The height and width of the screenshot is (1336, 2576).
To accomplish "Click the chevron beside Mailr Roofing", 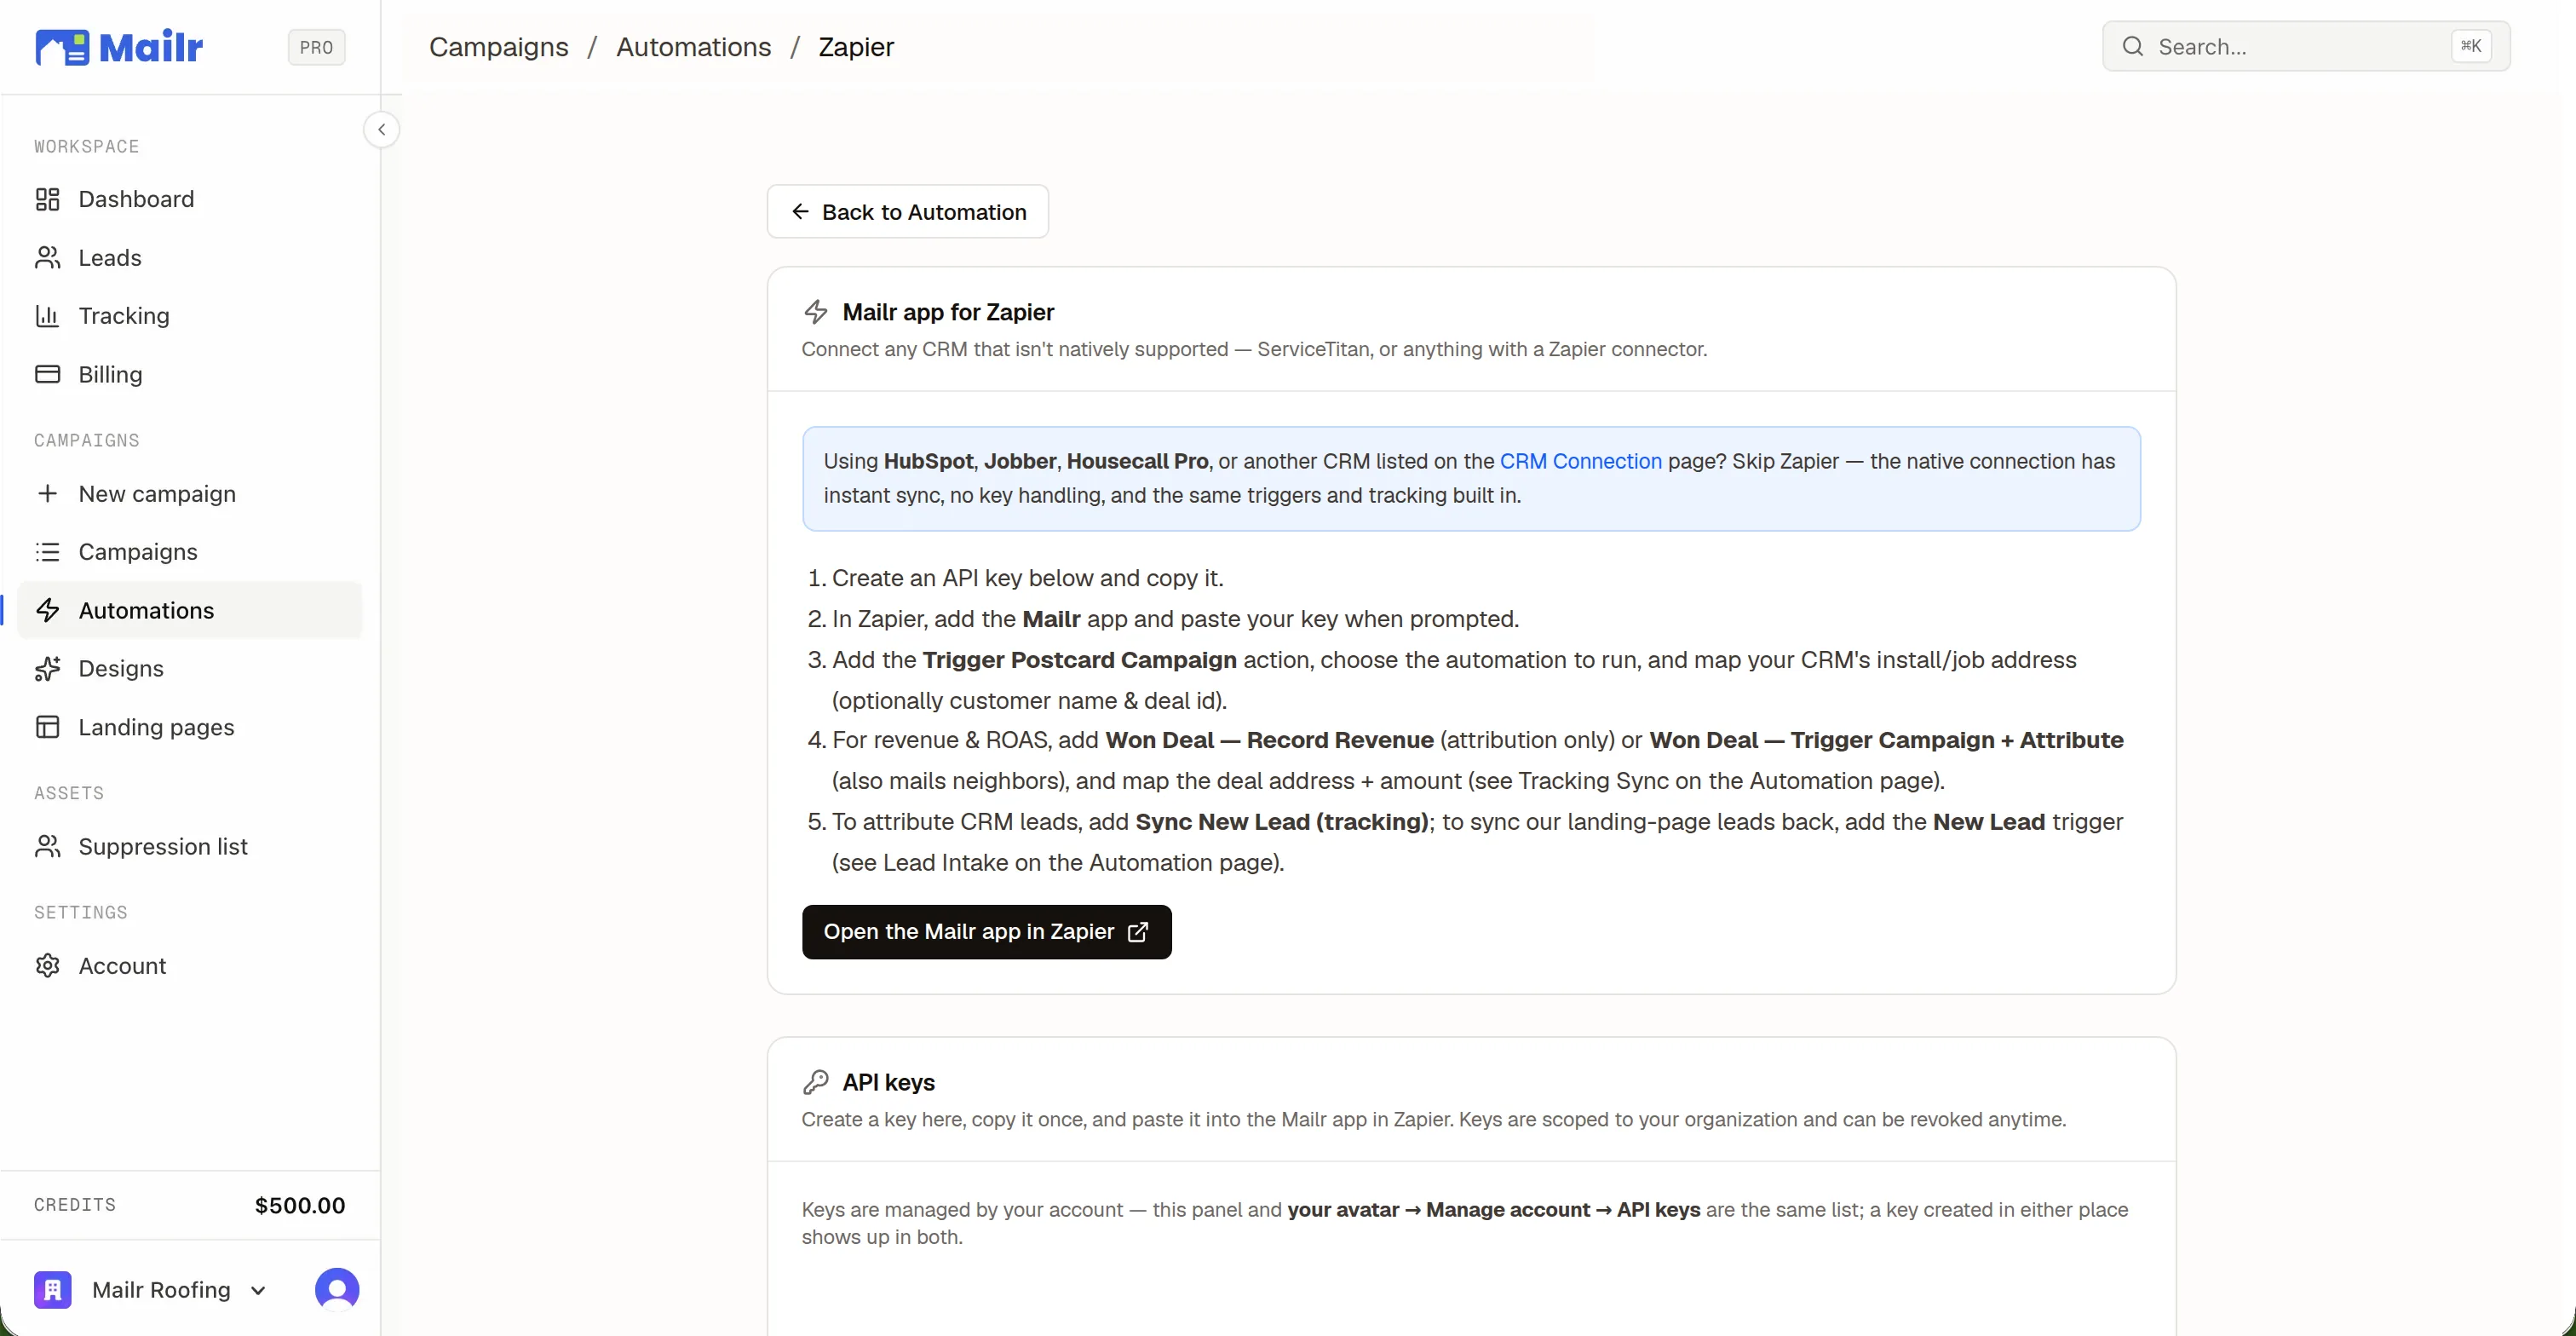I will click(x=258, y=1291).
